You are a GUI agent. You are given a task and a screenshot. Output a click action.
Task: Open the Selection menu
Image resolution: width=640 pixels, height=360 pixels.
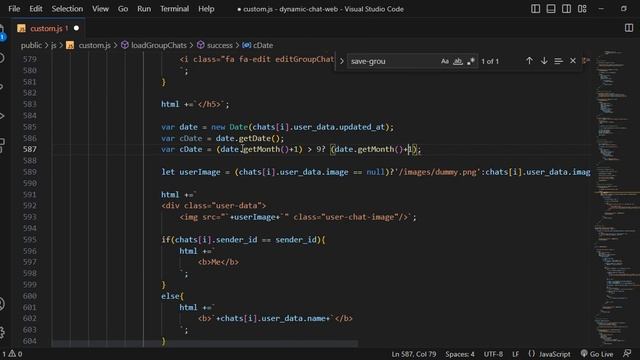click(x=67, y=9)
